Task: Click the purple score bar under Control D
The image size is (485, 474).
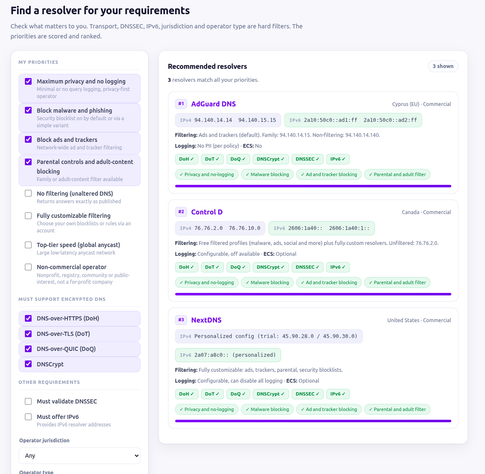Action: click(313, 294)
